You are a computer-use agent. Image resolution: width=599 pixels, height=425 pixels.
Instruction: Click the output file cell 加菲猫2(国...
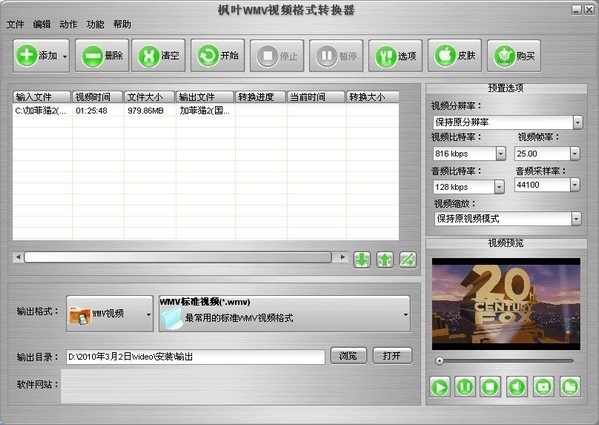pos(205,111)
